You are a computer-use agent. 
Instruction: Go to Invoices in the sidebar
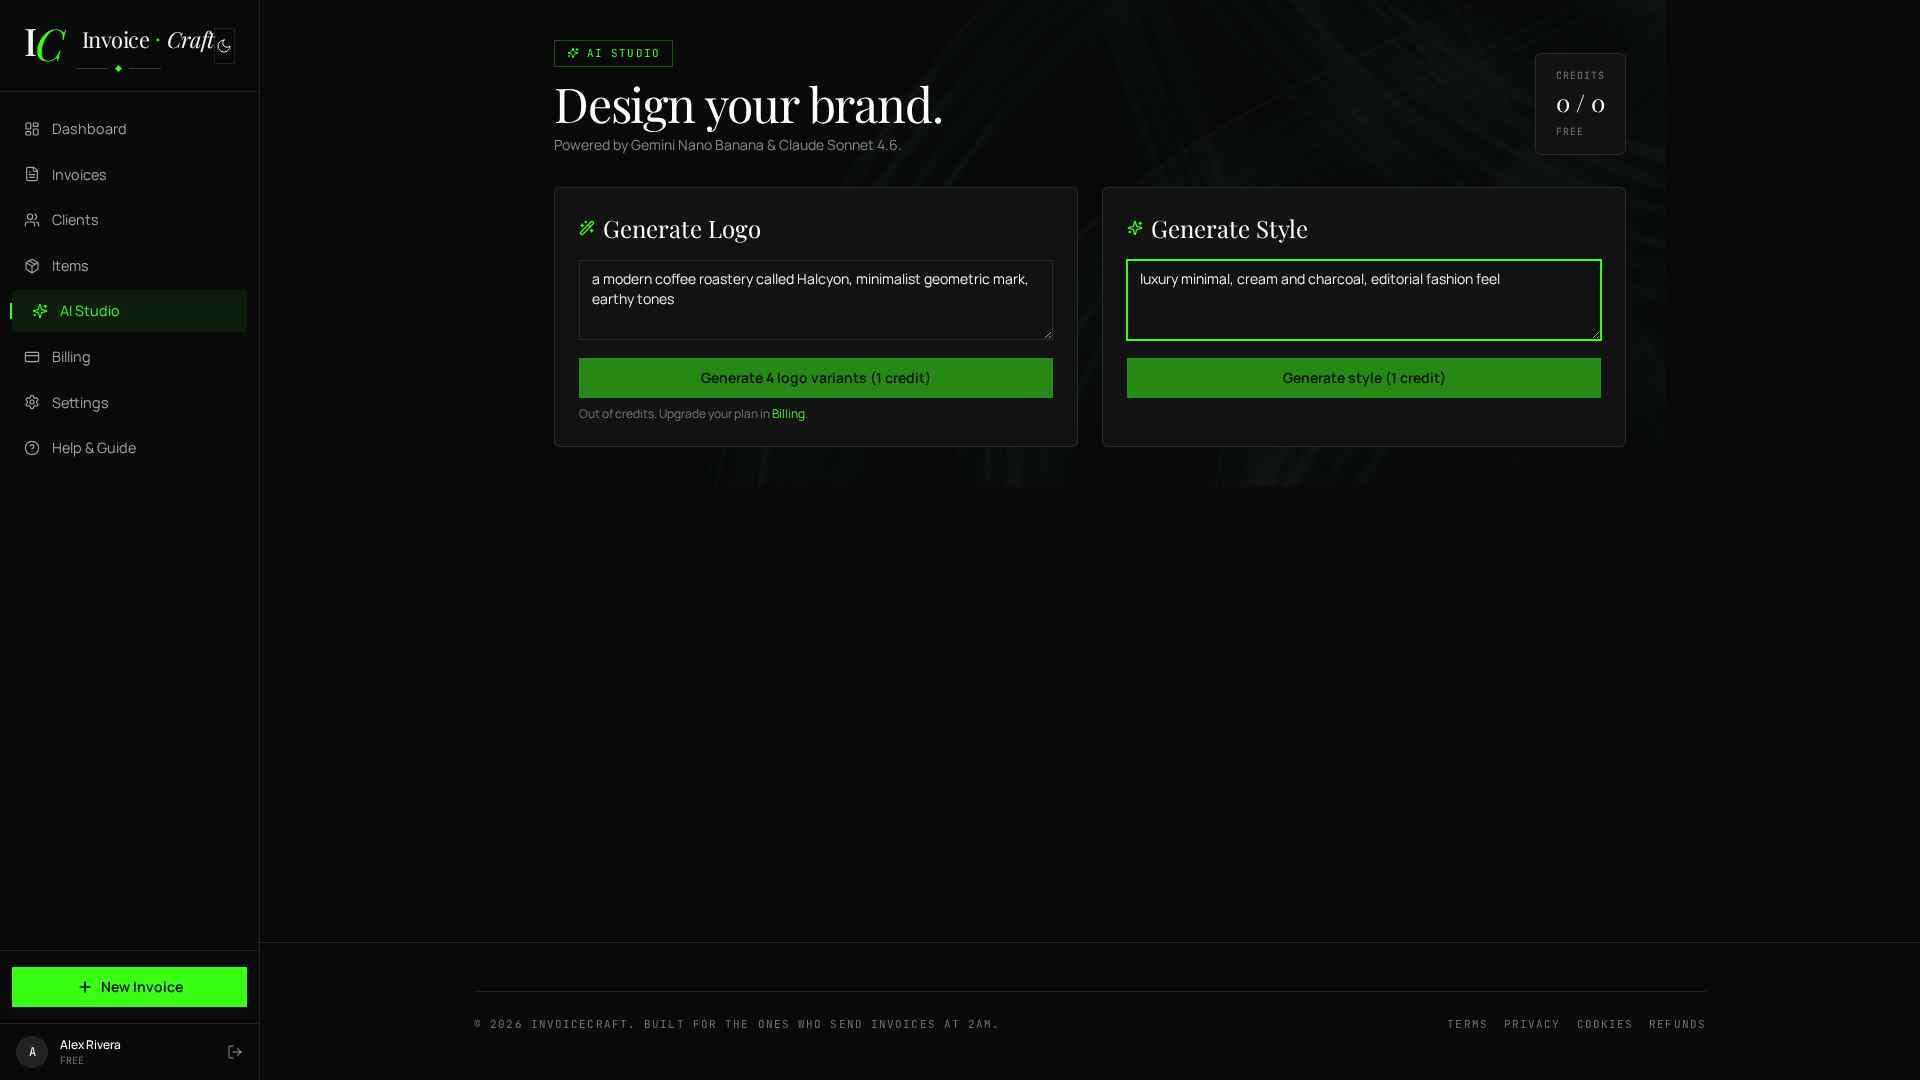[129, 175]
